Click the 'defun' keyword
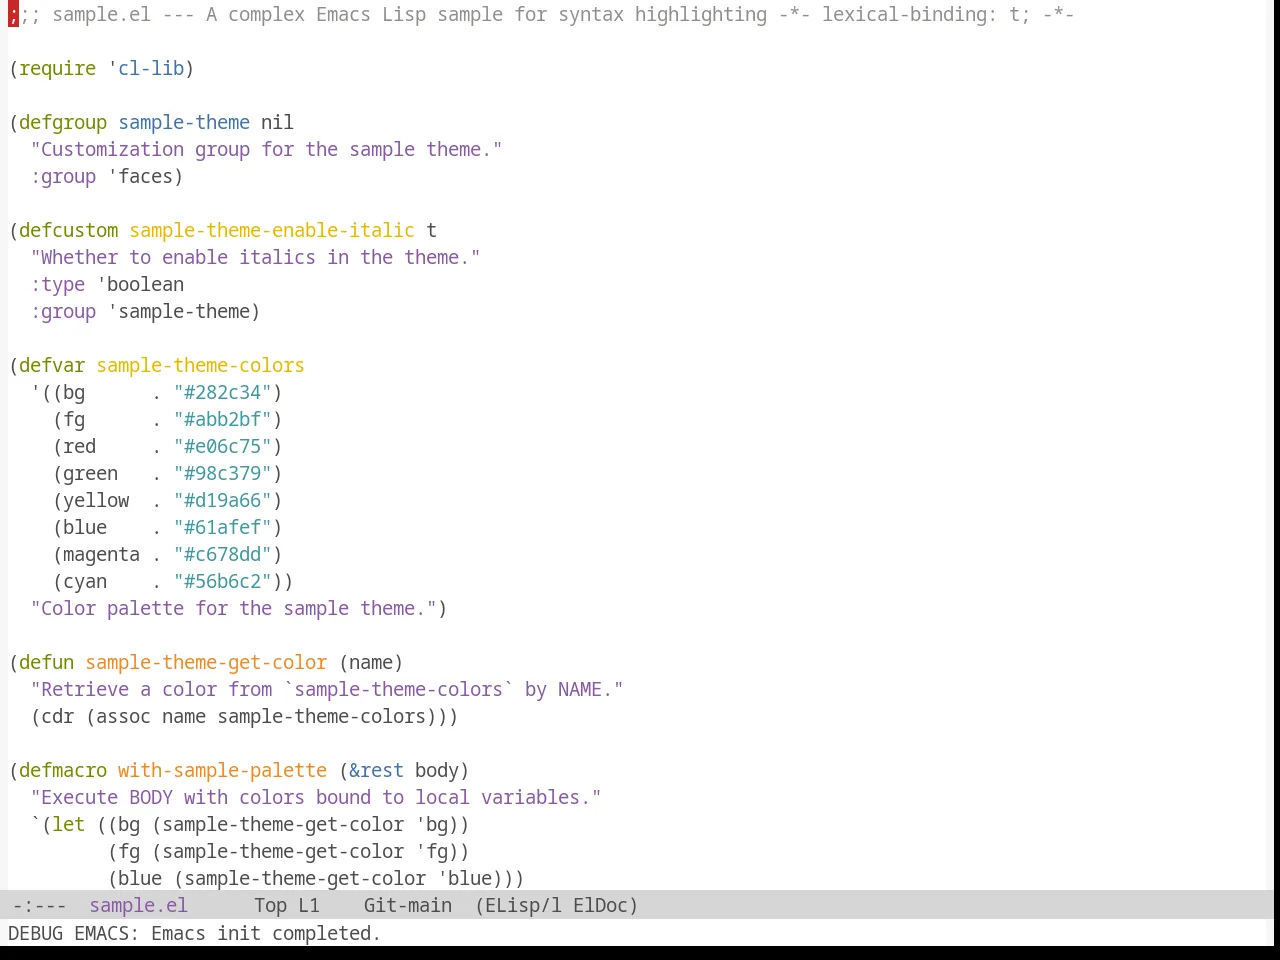The height and width of the screenshot is (960, 1280). (47, 662)
